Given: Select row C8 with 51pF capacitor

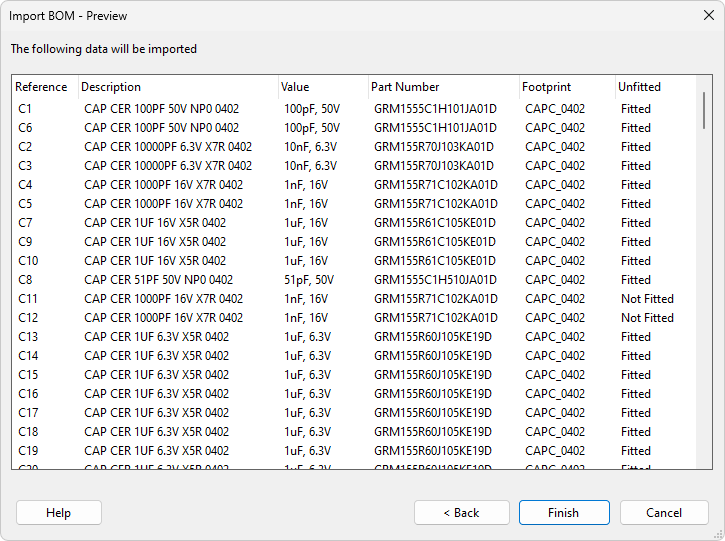Looking at the screenshot, I should coord(26,280).
